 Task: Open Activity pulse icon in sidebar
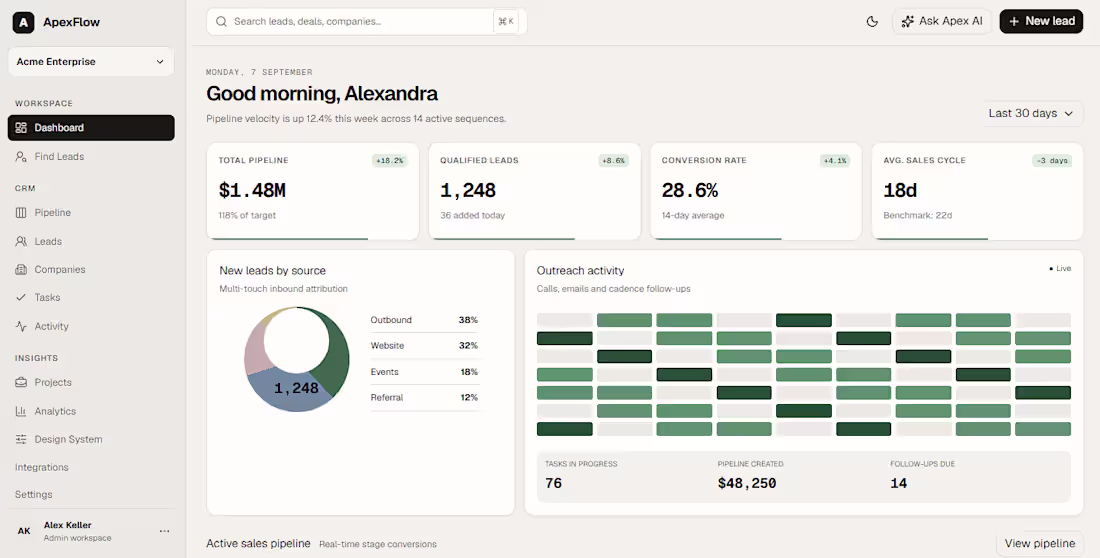(x=21, y=326)
